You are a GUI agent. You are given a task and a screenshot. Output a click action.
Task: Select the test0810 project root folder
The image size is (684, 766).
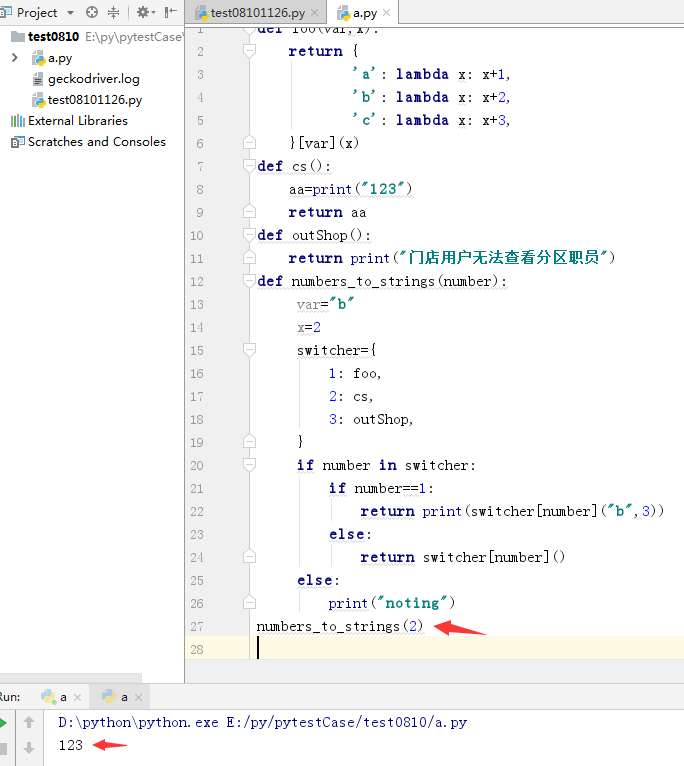coord(53,37)
